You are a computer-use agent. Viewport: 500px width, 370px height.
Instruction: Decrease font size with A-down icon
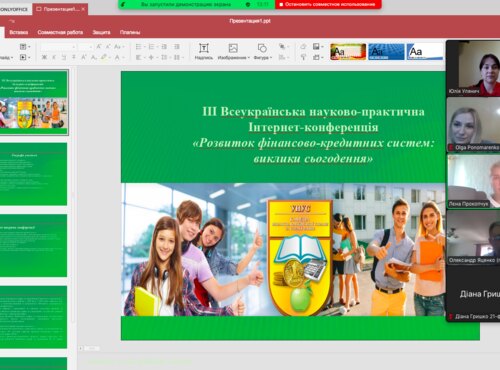pyautogui.click(x=108, y=47)
